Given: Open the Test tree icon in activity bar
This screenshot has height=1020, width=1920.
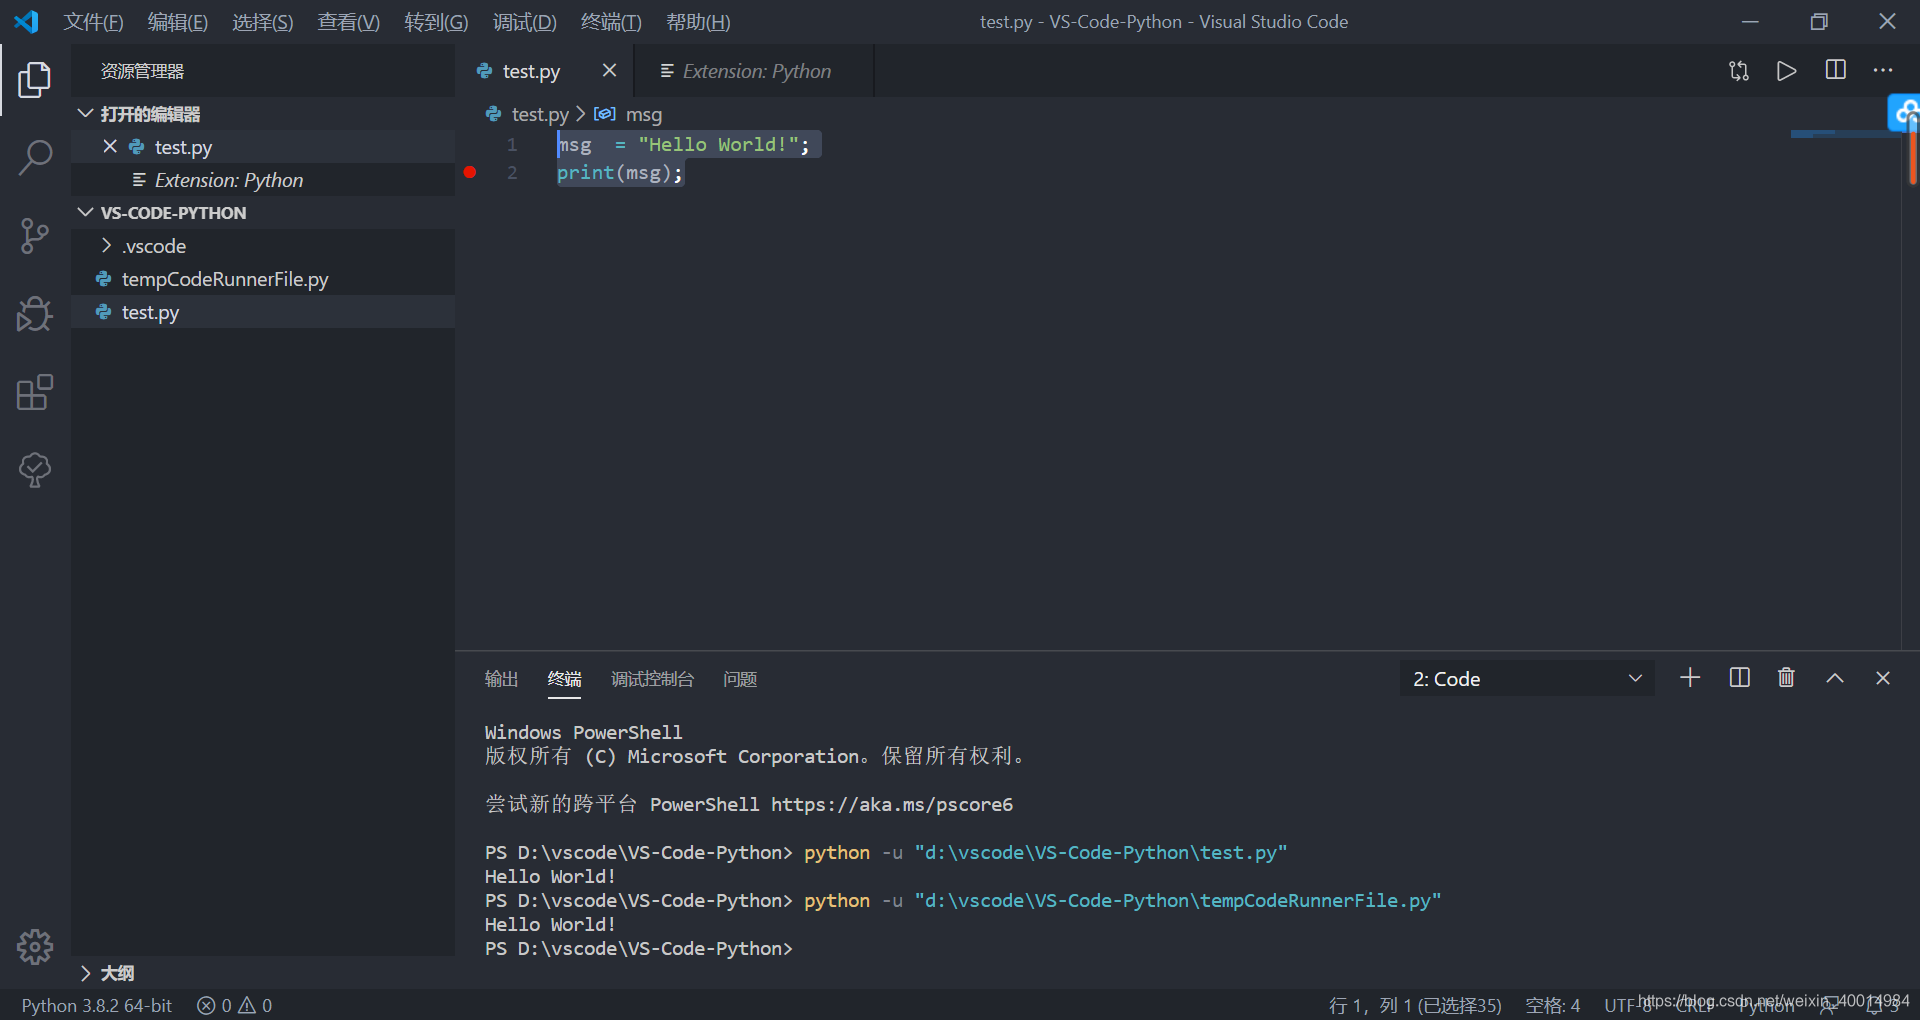Looking at the screenshot, I should click(x=35, y=470).
